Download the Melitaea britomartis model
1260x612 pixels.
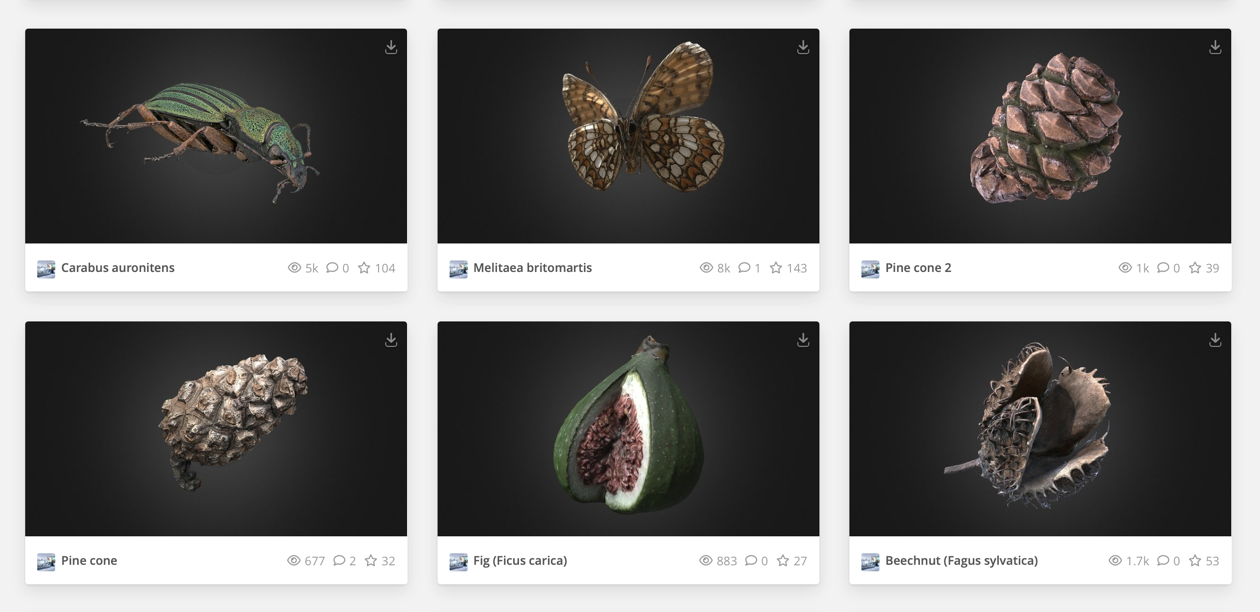coord(803,47)
